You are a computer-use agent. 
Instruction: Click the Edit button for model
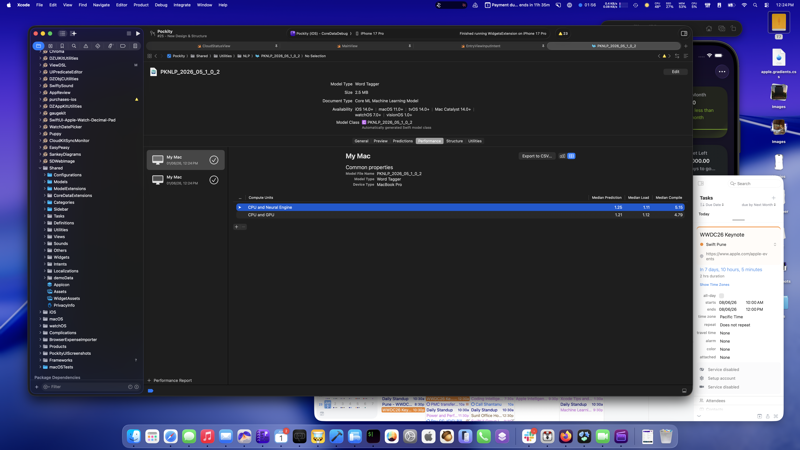(x=676, y=72)
